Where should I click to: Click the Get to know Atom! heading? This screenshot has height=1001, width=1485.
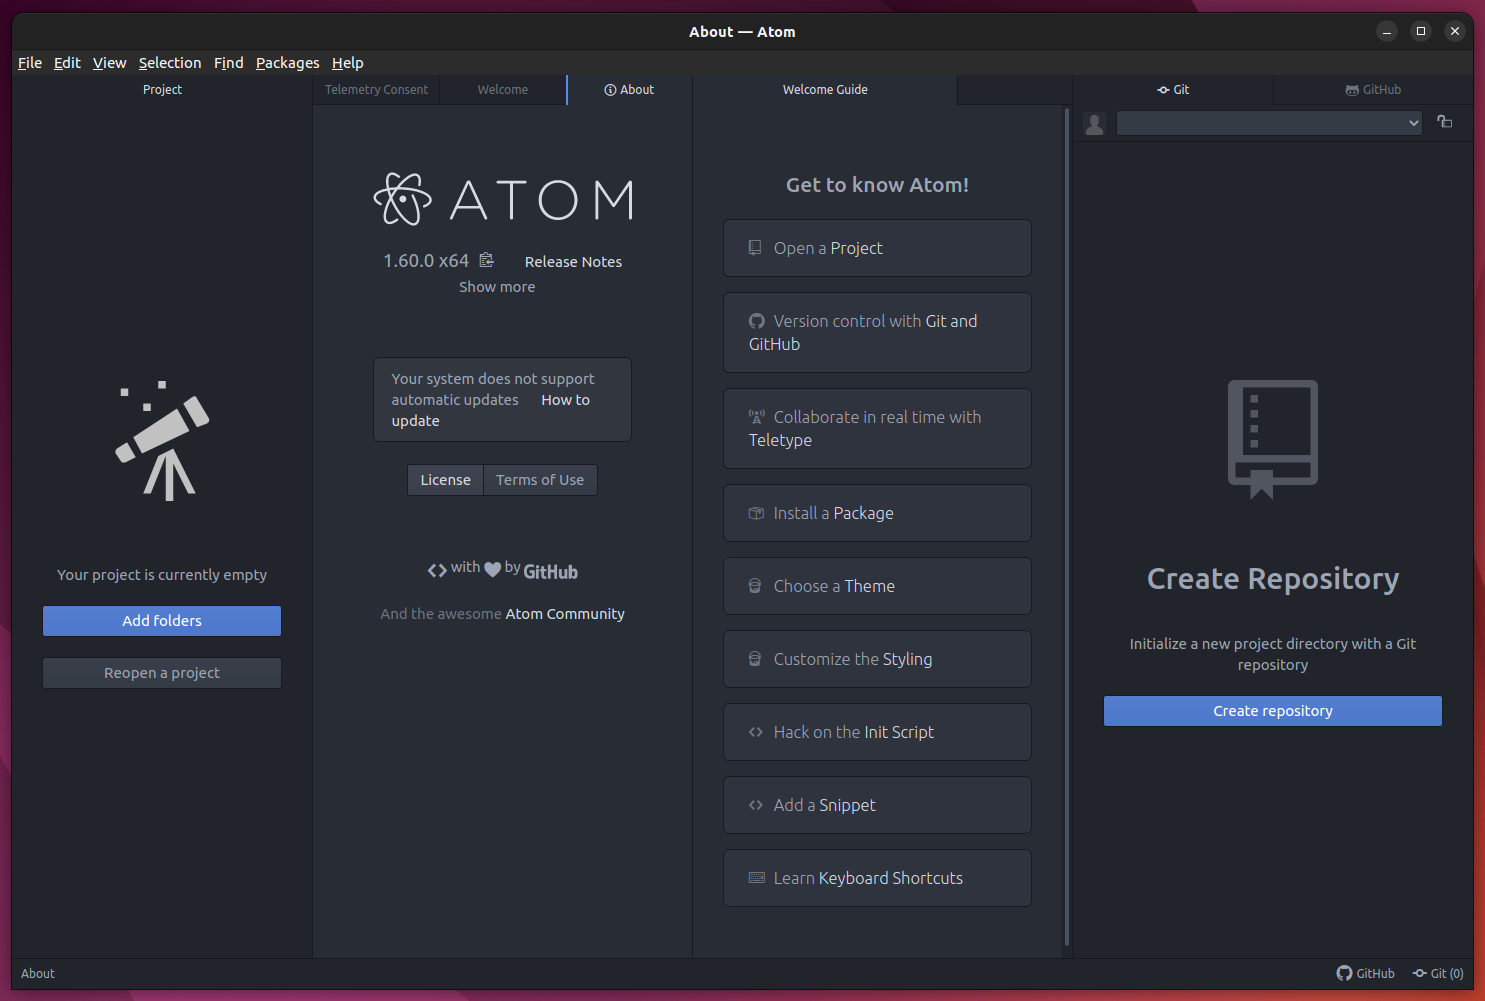point(877,185)
